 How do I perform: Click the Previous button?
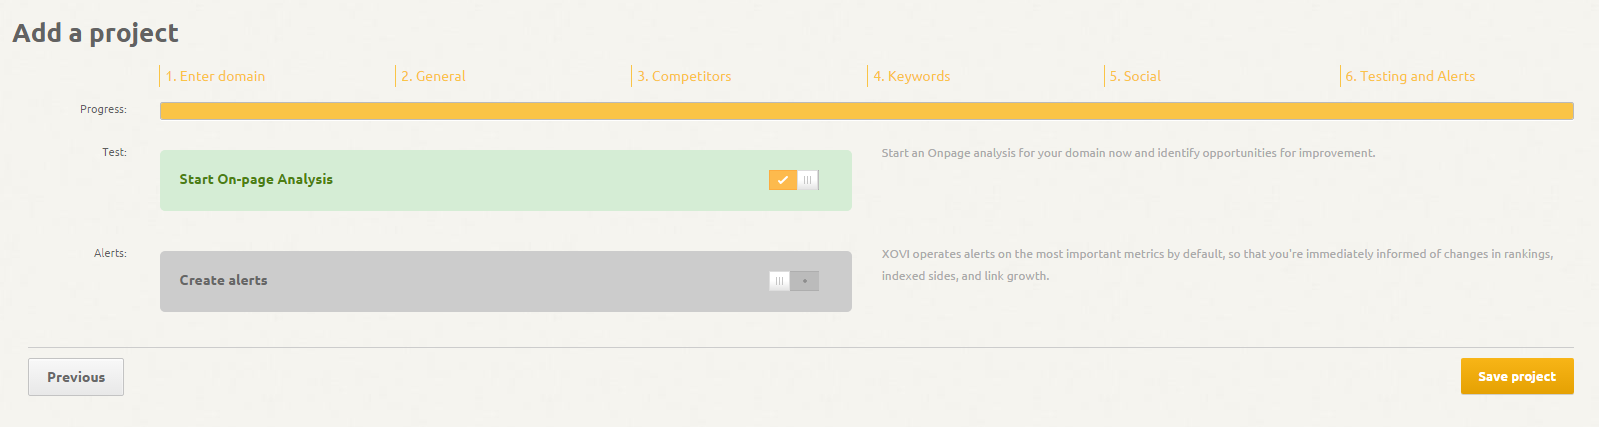(76, 377)
